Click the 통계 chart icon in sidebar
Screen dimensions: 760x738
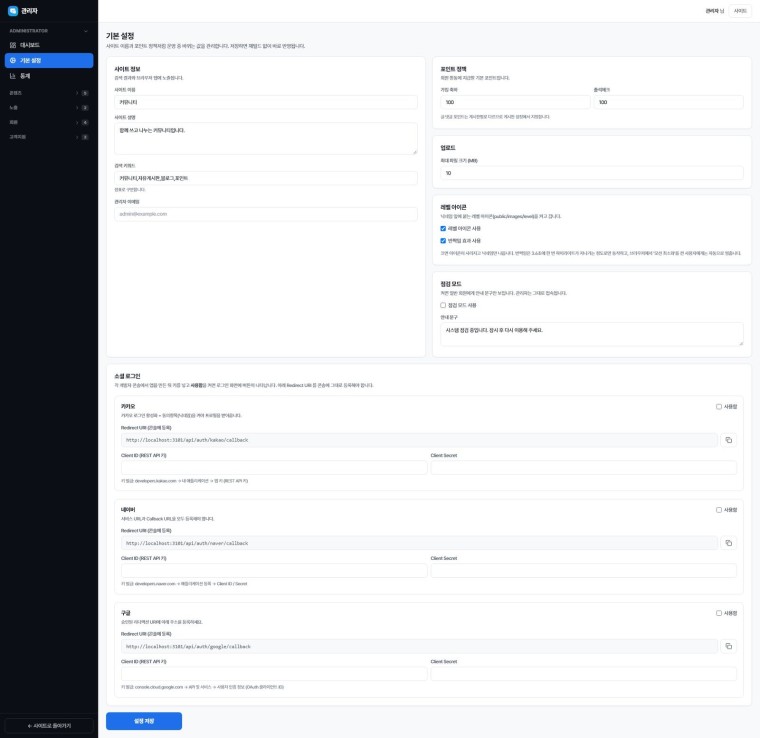click(13, 76)
